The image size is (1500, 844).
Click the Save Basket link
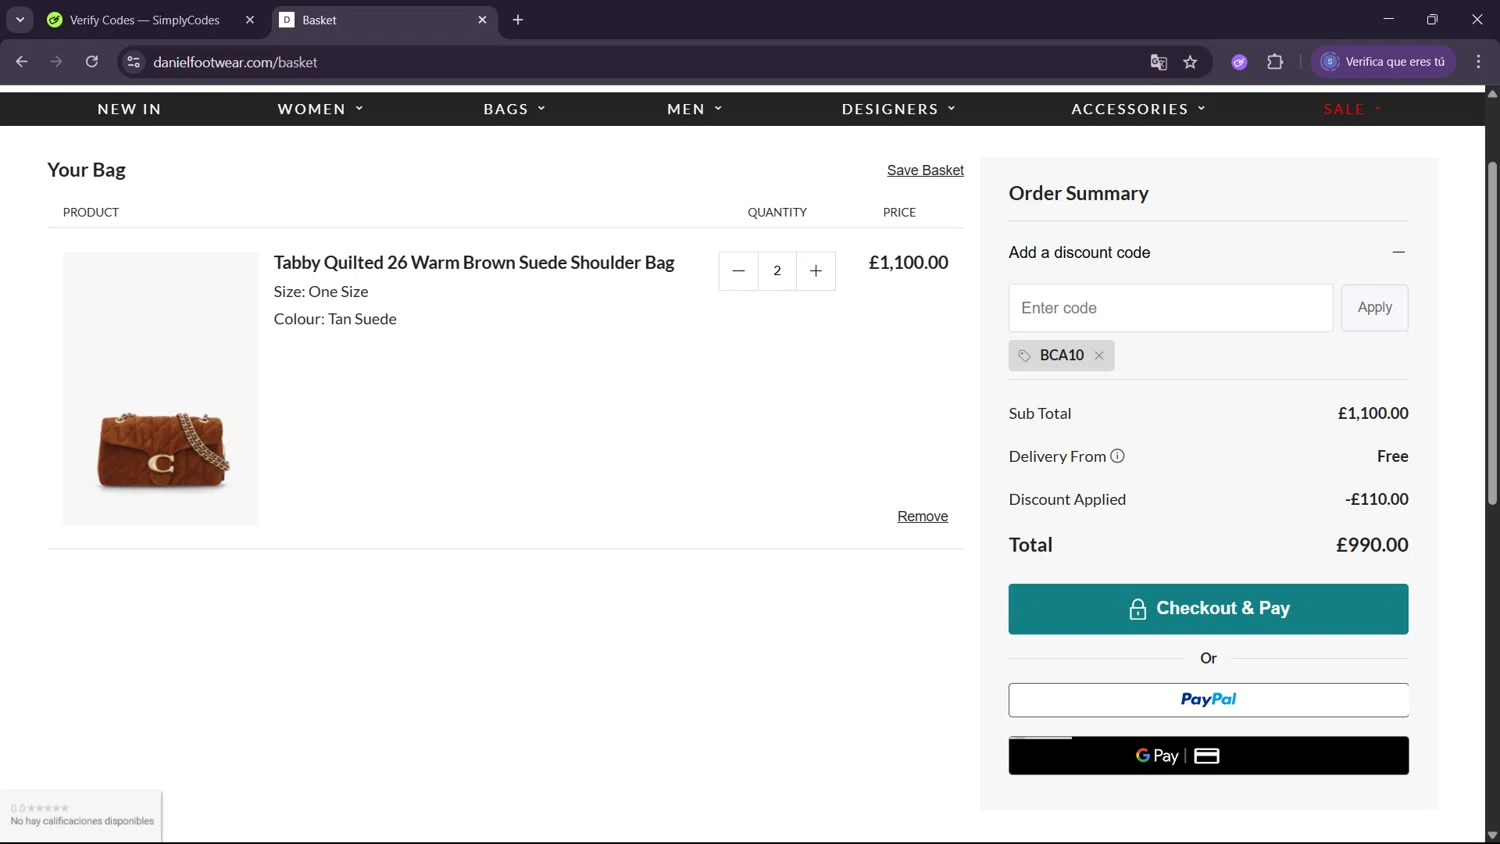(925, 170)
